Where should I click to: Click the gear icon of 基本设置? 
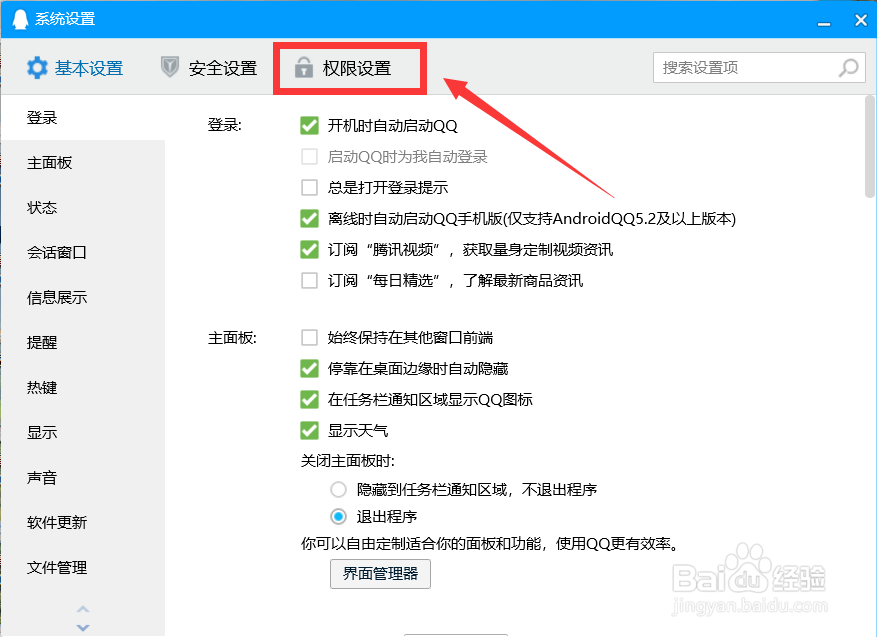[37, 68]
